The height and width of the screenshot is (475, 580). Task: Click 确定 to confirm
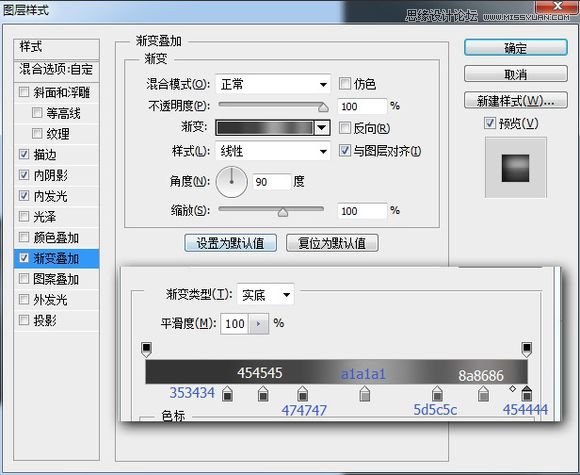pos(516,48)
